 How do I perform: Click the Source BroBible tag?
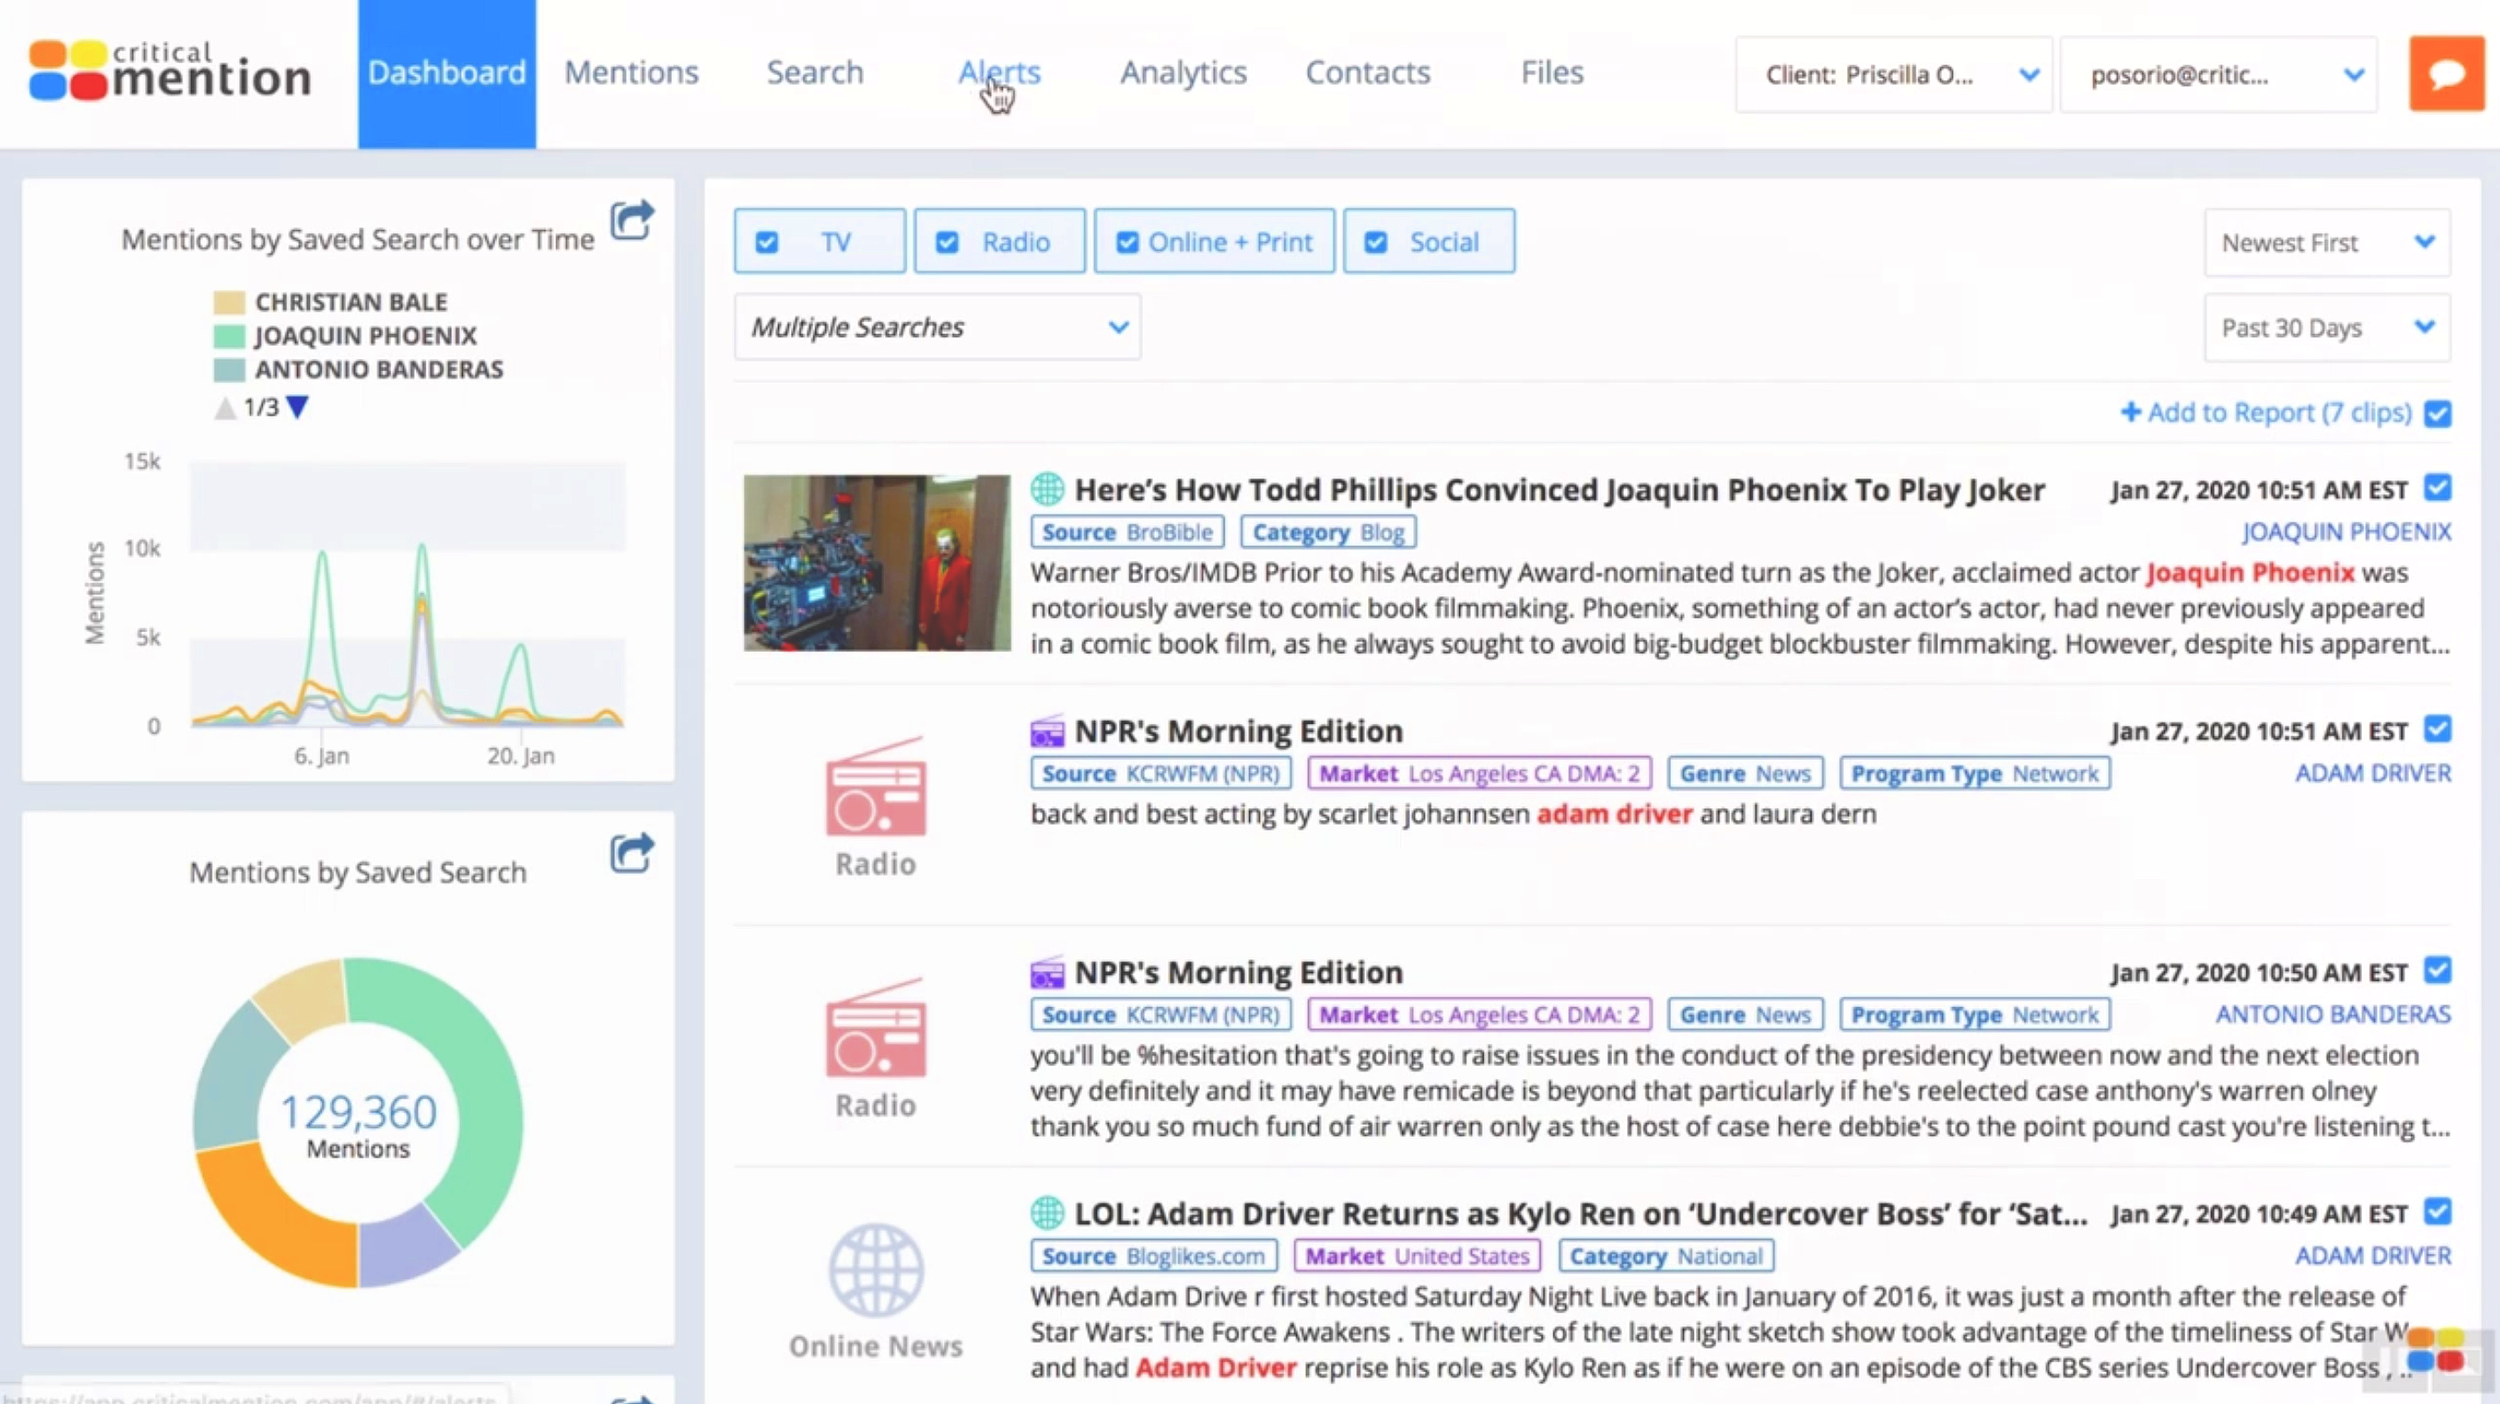(x=1127, y=532)
